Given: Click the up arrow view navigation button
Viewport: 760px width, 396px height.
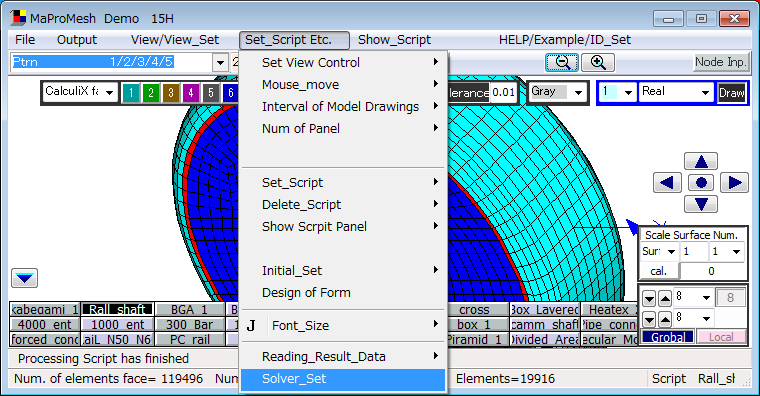Looking at the screenshot, I should 701,161.
